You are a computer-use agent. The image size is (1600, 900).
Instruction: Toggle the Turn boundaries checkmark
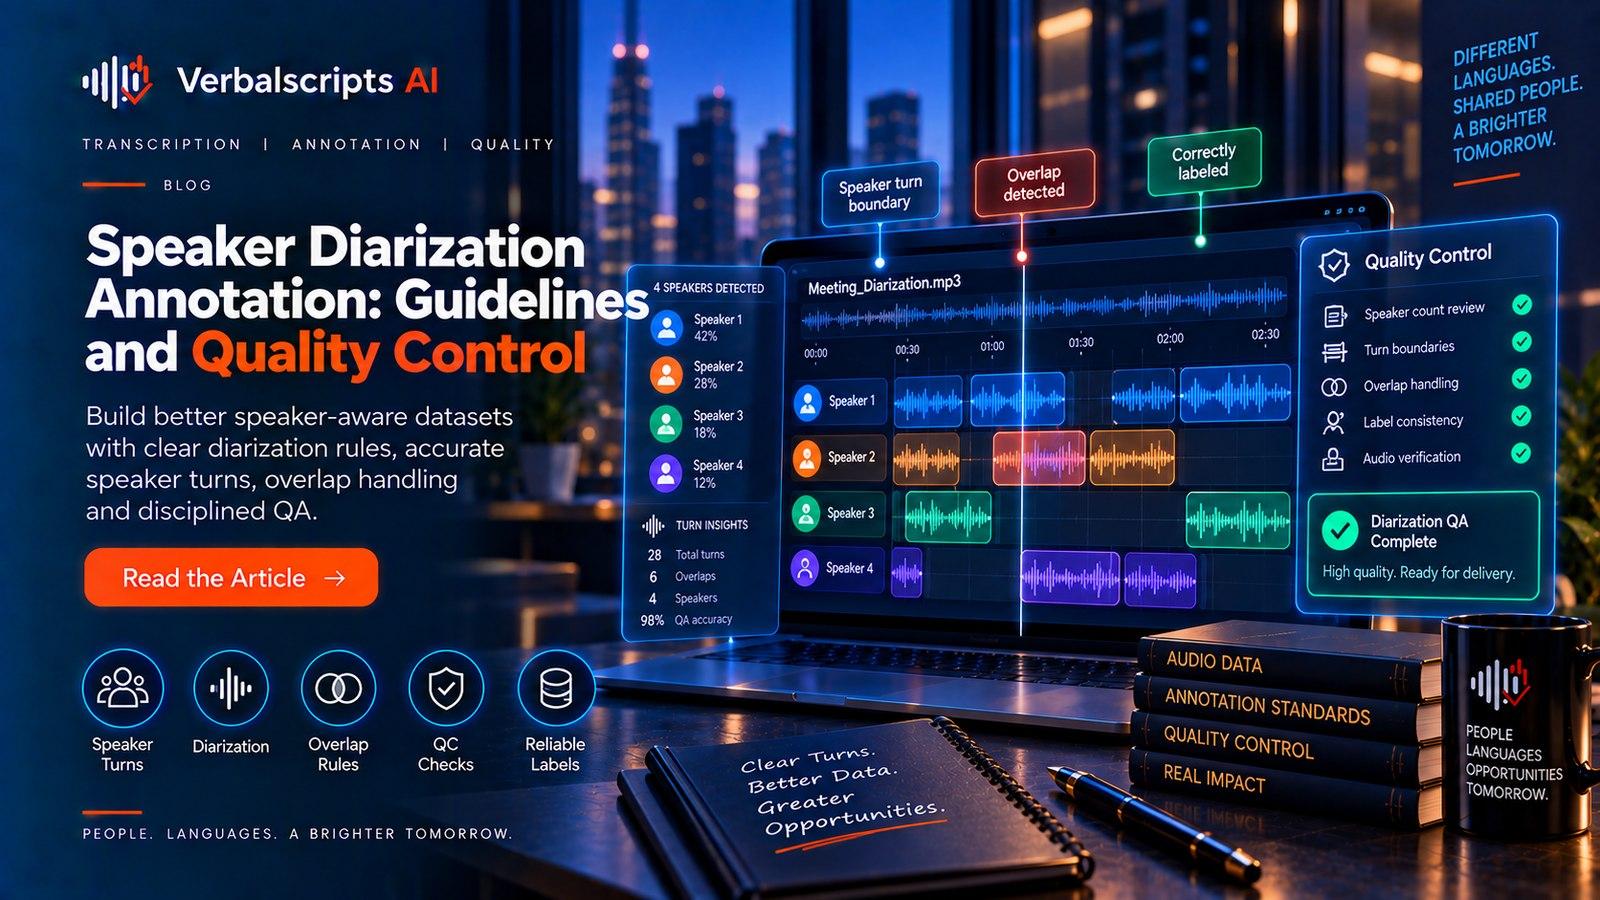[x=1522, y=342]
